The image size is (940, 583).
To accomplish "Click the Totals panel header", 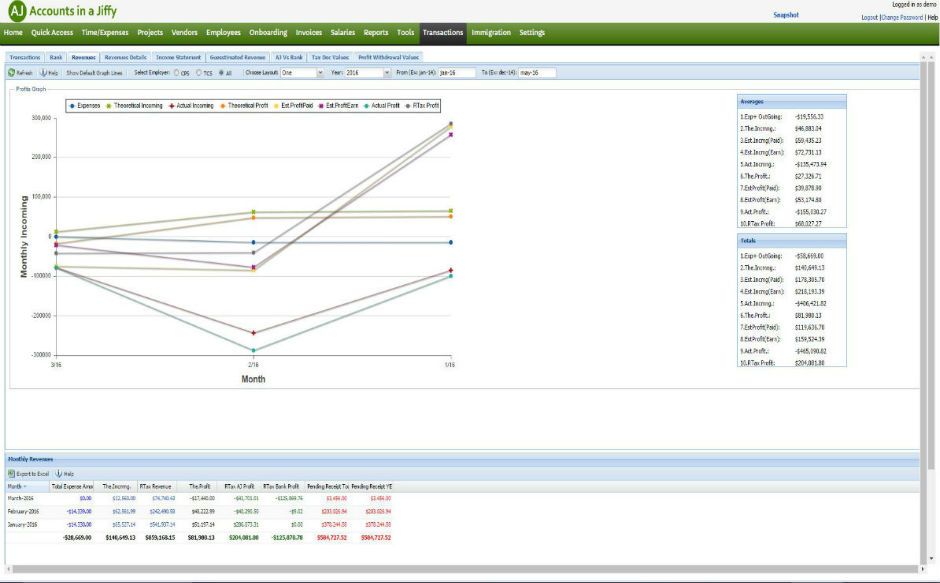I will tap(791, 241).
